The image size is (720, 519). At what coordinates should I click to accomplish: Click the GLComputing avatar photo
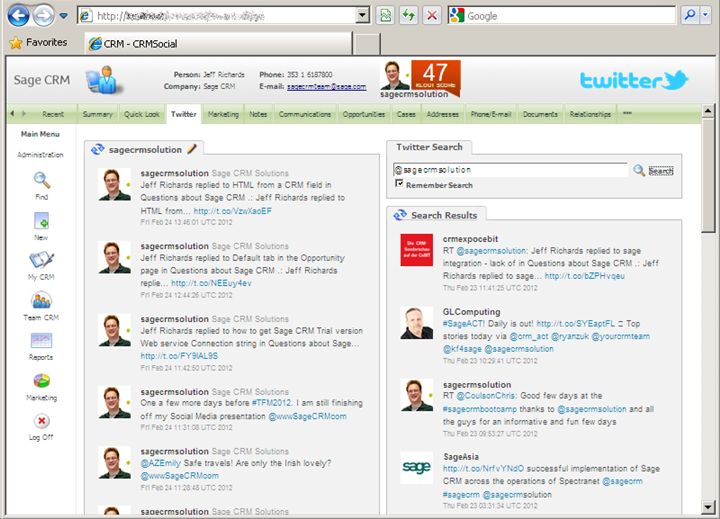[x=416, y=323]
